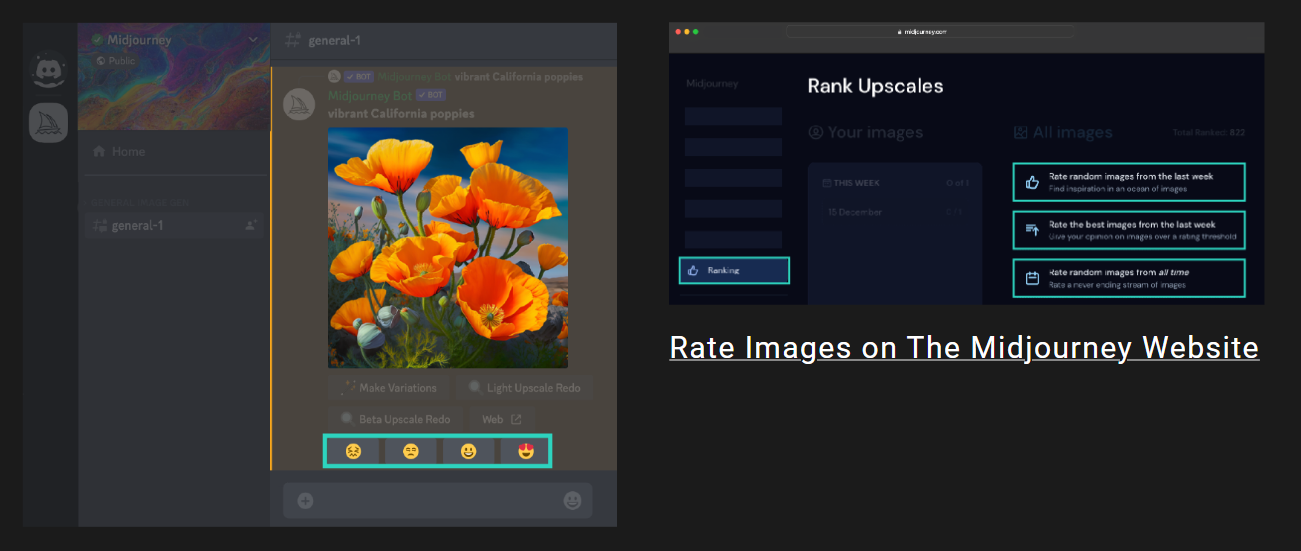Click the midjourney.com browser address bar
1301x551 pixels.
tap(930, 32)
